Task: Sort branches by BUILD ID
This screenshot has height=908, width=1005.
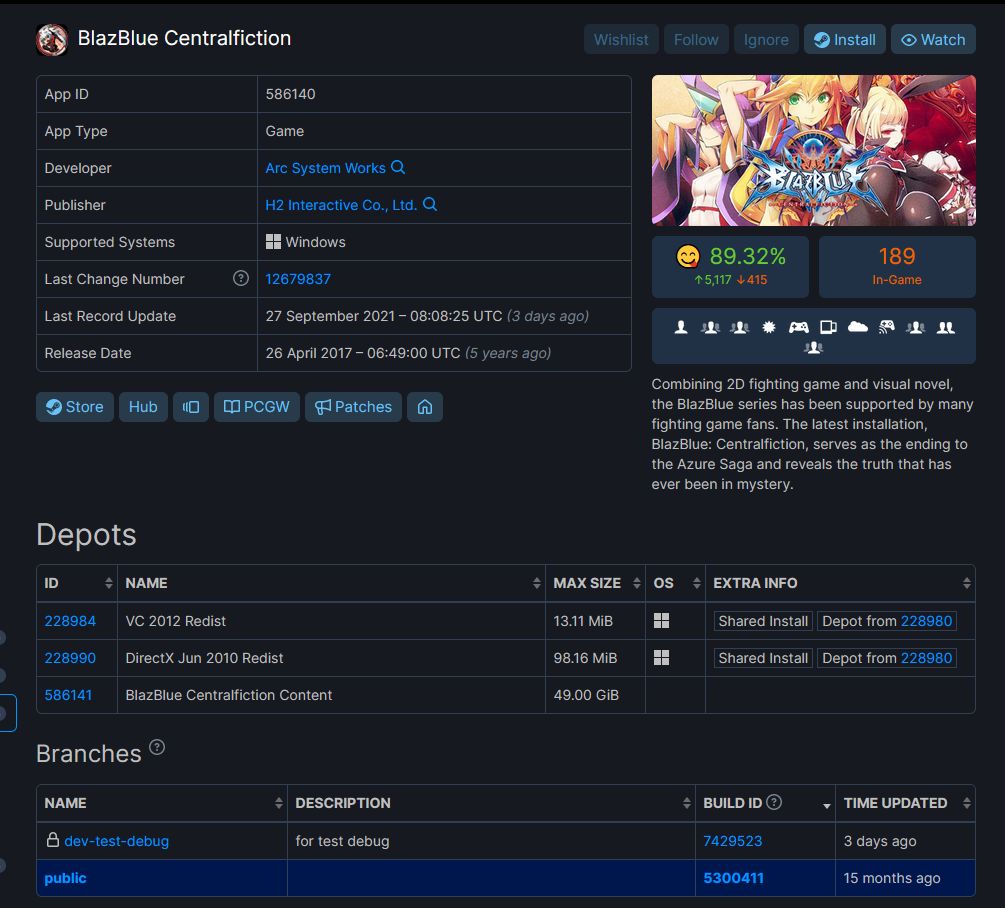Action: click(765, 803)
